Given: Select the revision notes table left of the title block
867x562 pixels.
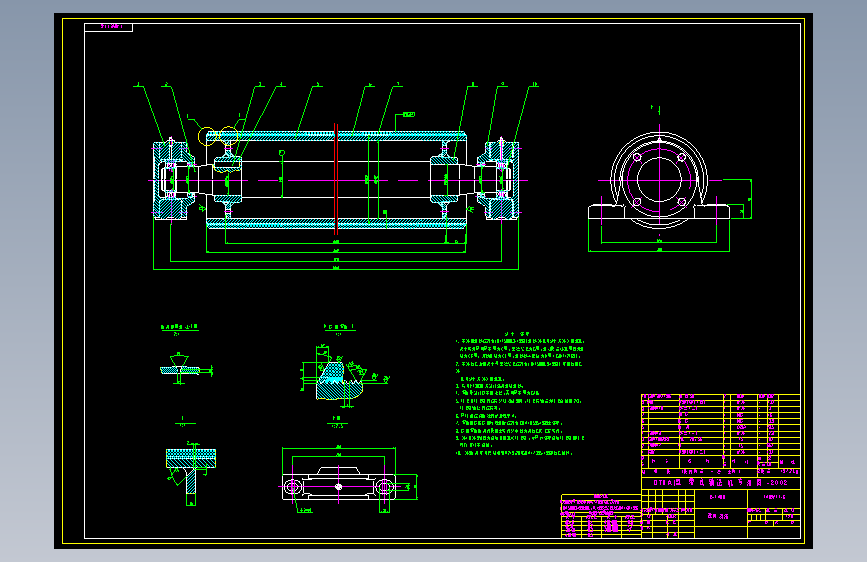Looking at the screenshot, I should point(601,516).
